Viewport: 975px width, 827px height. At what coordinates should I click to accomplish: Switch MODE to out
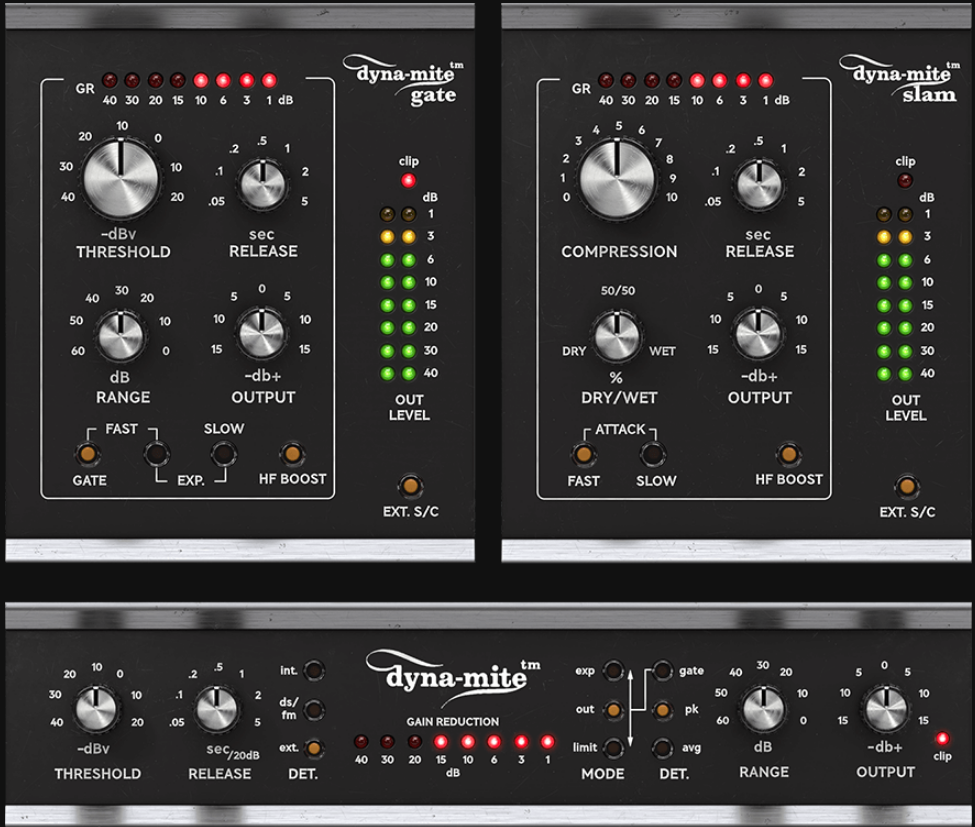(614, 709)
